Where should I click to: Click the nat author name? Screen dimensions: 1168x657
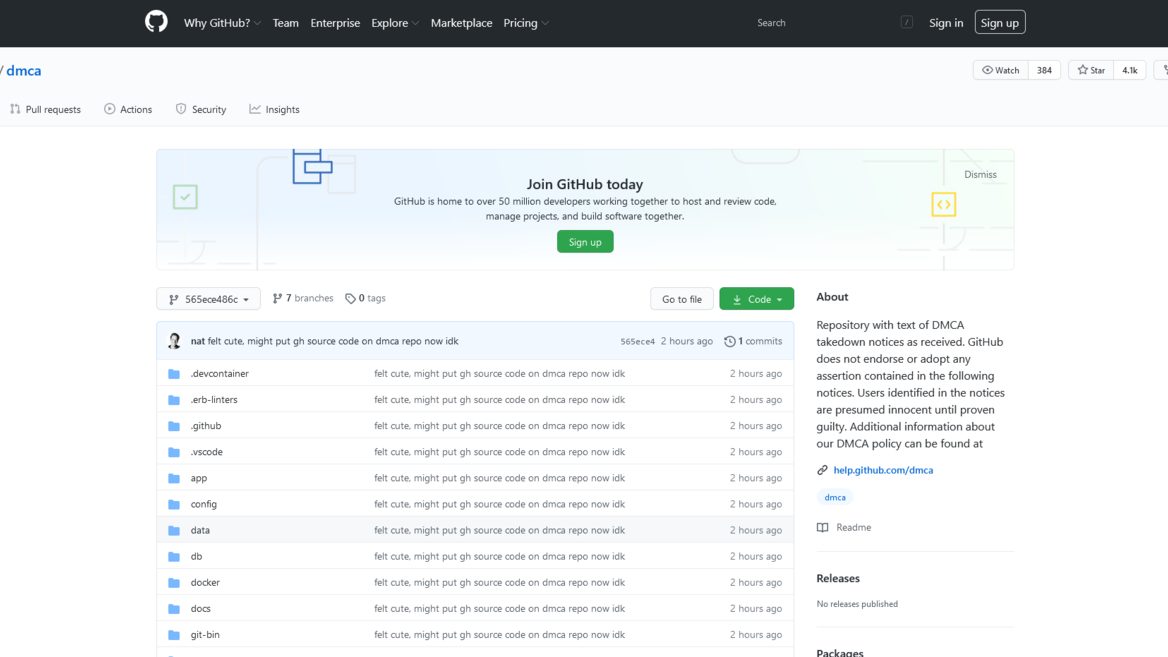(x=197, y=341)
